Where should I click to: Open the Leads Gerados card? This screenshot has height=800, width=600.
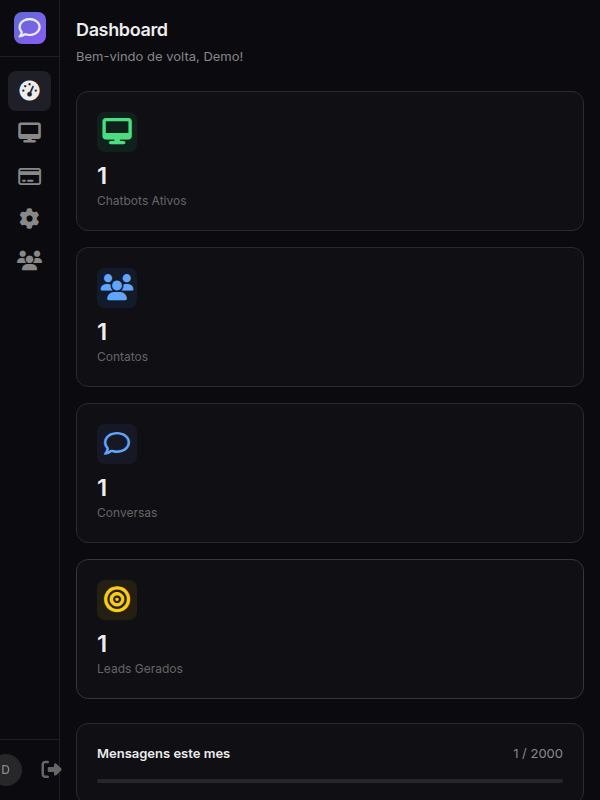pyautogui.click(x=330, y=629)
